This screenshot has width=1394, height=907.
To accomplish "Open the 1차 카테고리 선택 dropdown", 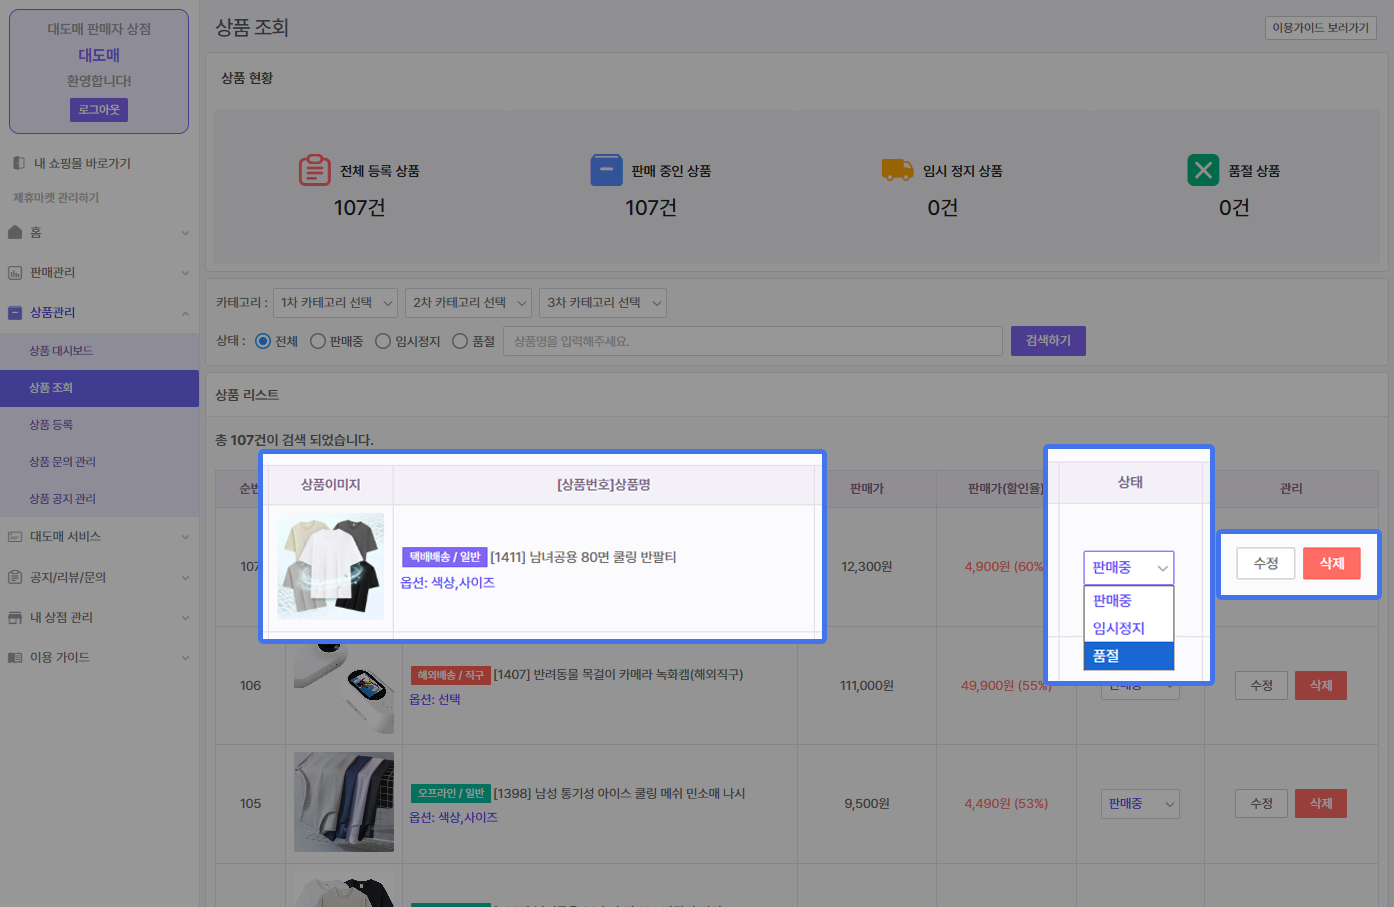I will pyautogui.click(x=336, y=303).
